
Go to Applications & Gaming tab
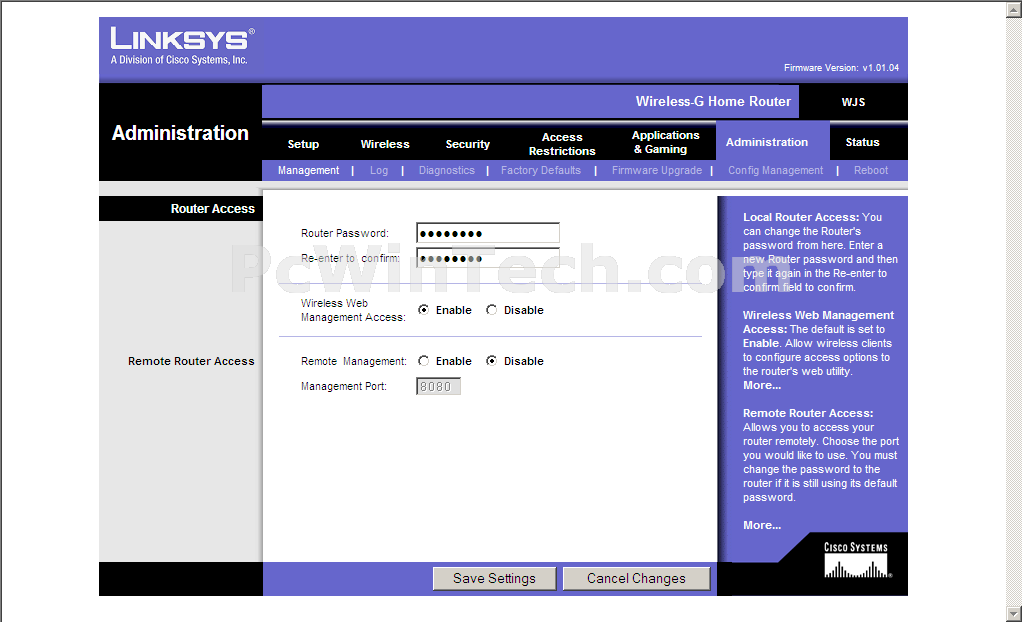tap(665, 142)
